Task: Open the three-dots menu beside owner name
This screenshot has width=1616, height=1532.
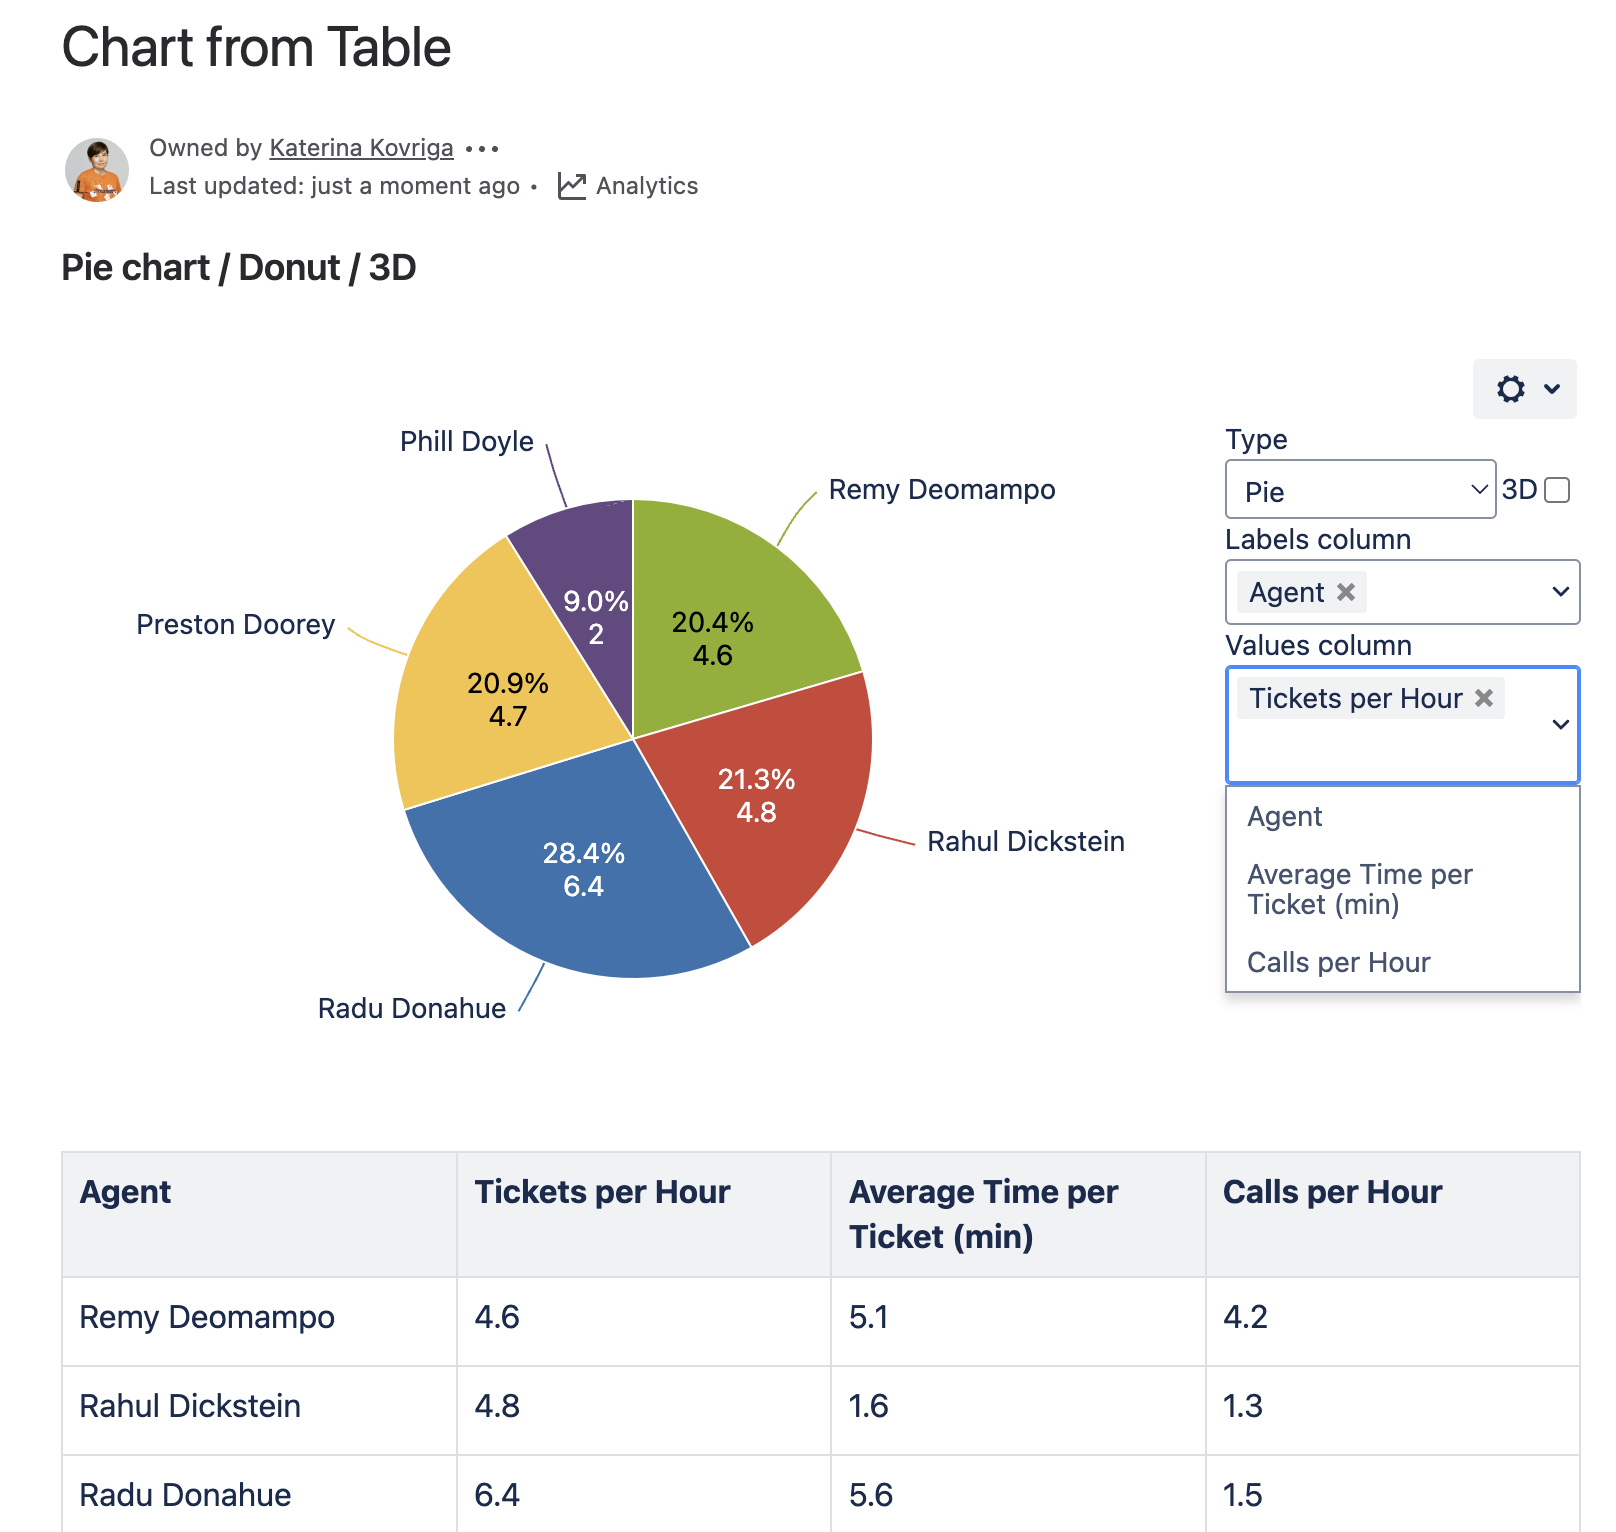Action: point(482,149)
